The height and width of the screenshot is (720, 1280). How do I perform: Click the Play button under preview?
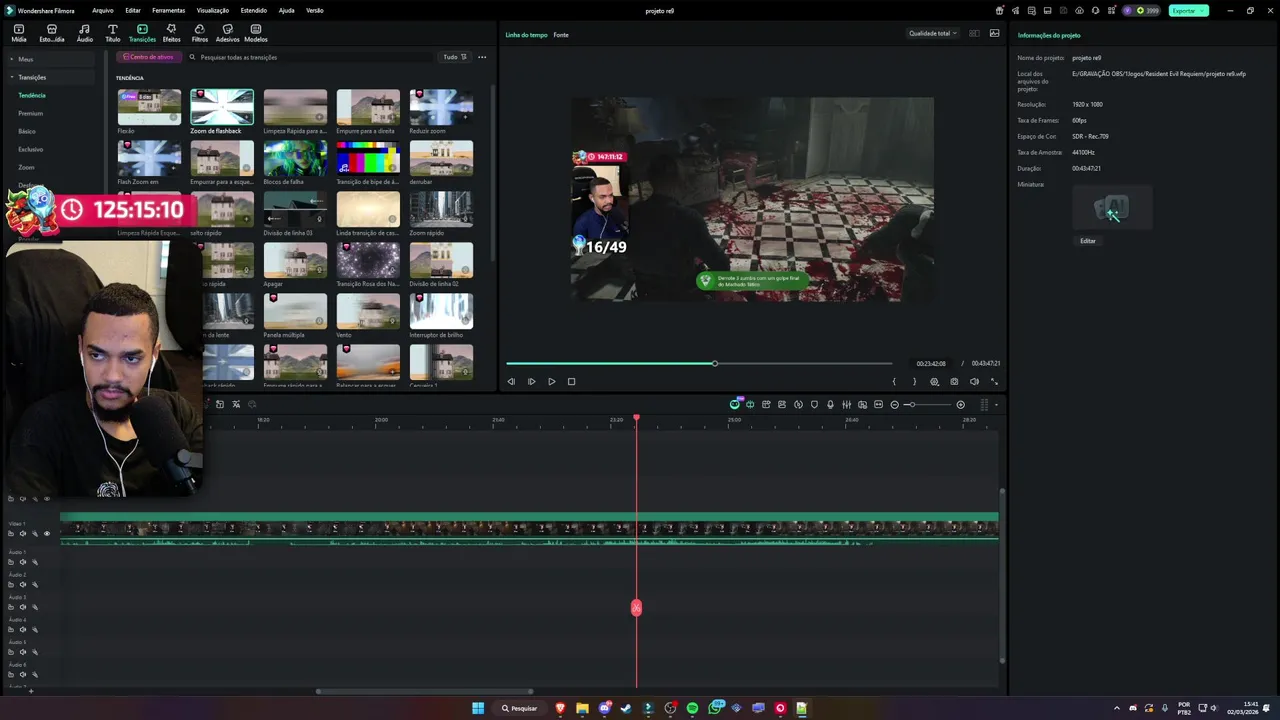[551, 381]
